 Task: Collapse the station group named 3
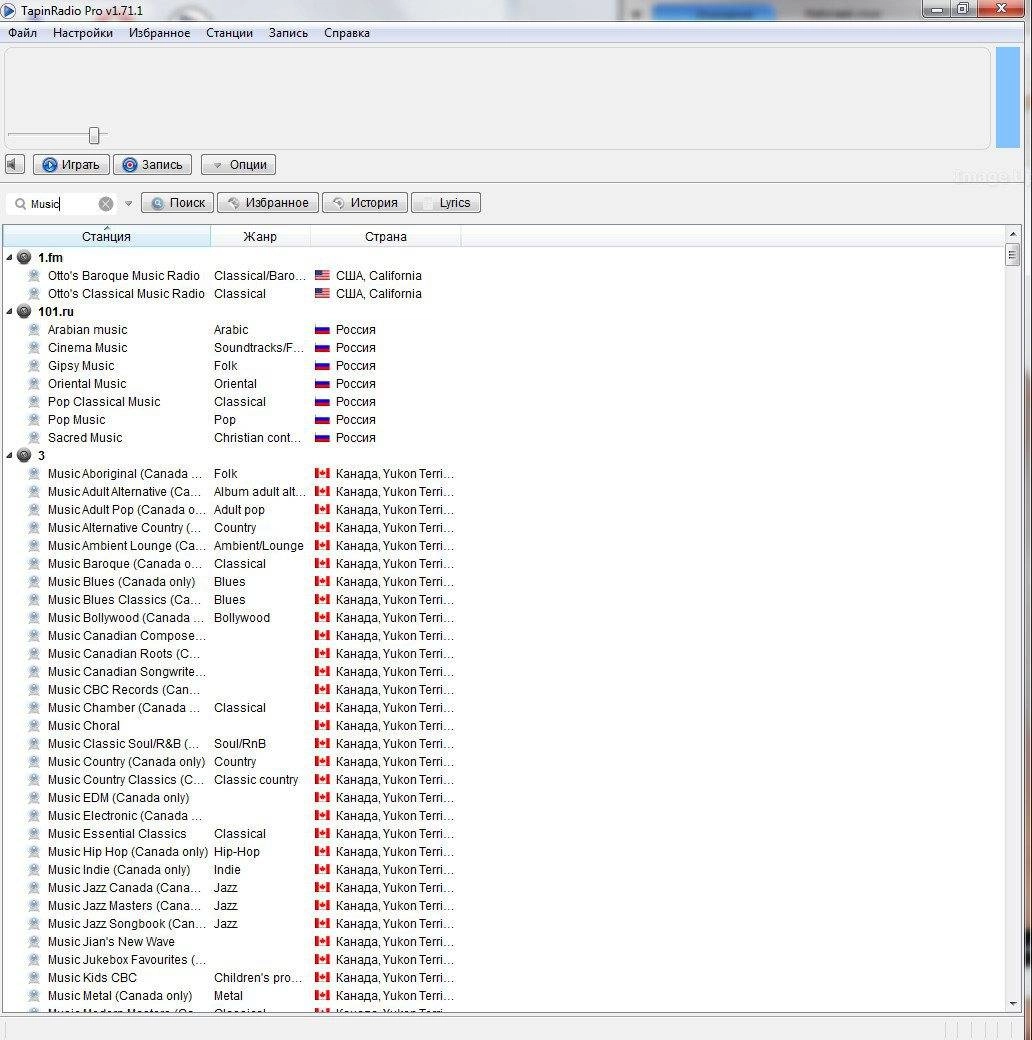coord(9,455)
